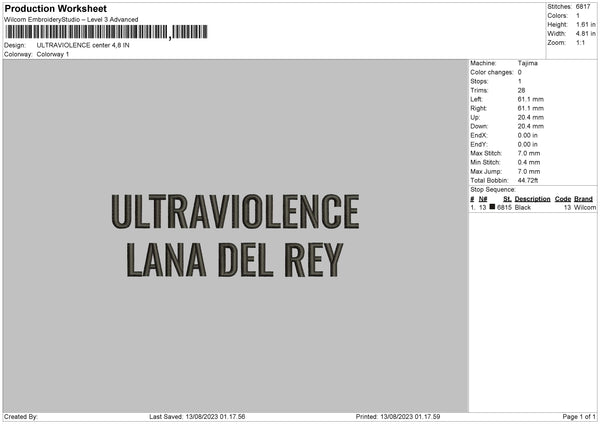This screenshot has width=600, height=424.
Task: Click EndX value 0.00 in
Action: (528, 135)
